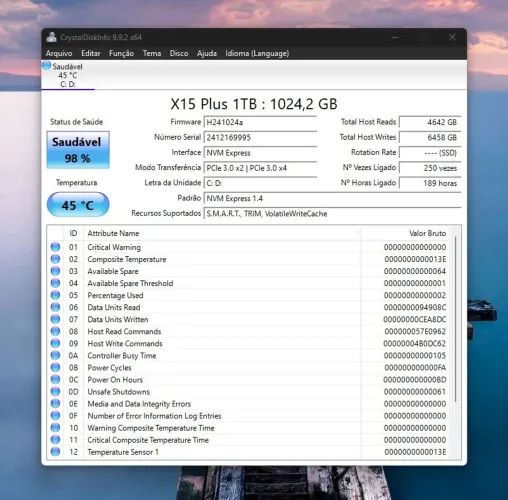Click the status orb for Data Units Written
Image resolution: width=508 pixels, height=500 pixels.
(55, 319)
